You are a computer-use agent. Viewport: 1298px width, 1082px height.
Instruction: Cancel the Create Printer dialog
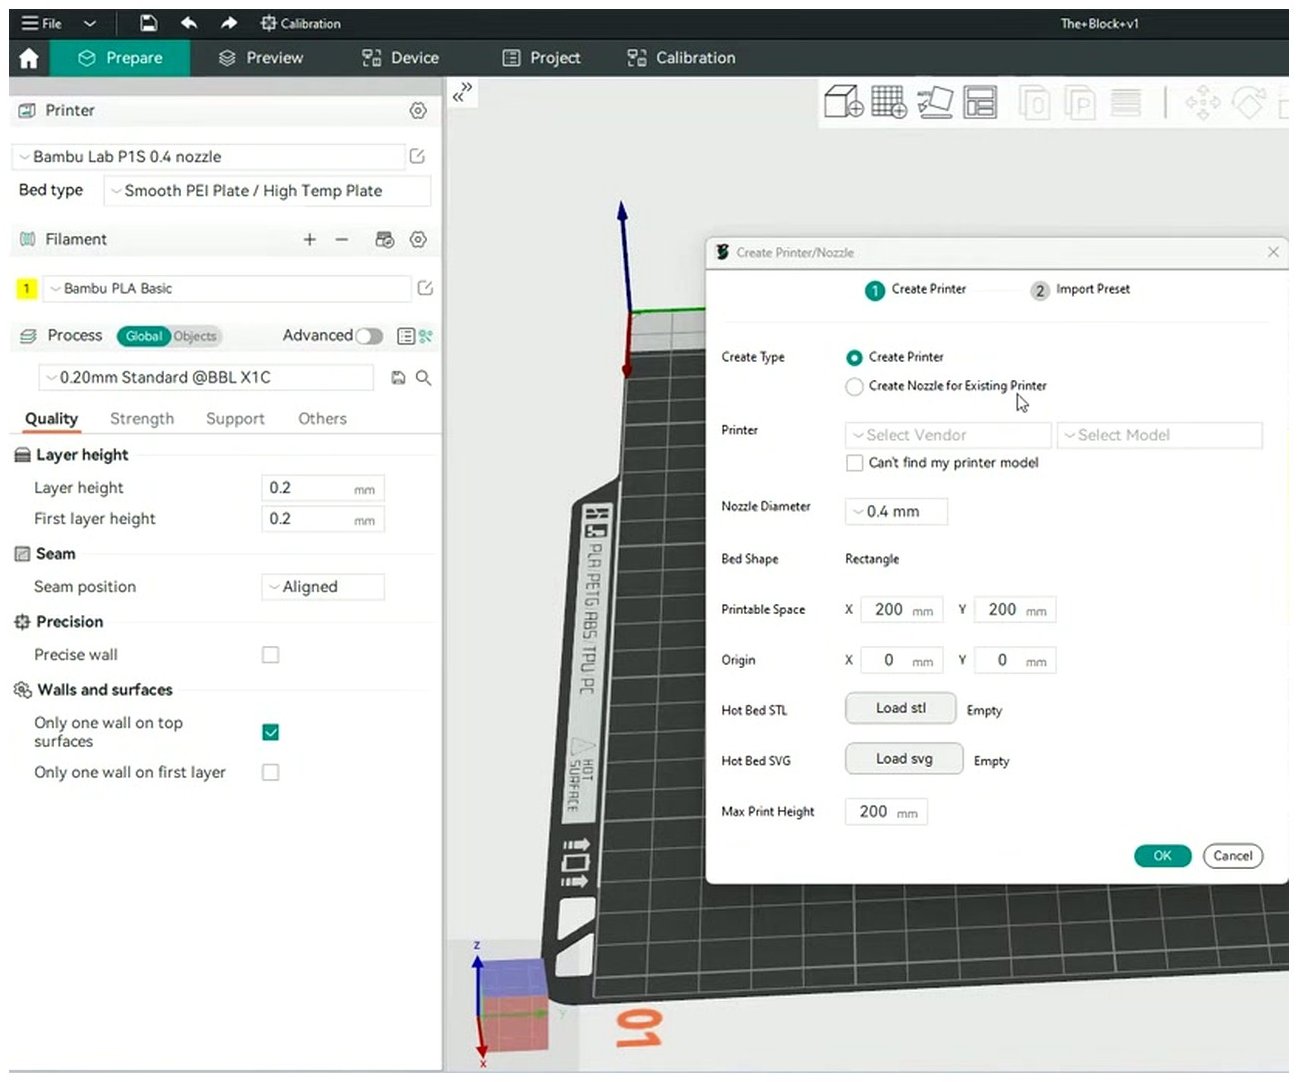pyautogui.click(x=1233, y=856)
